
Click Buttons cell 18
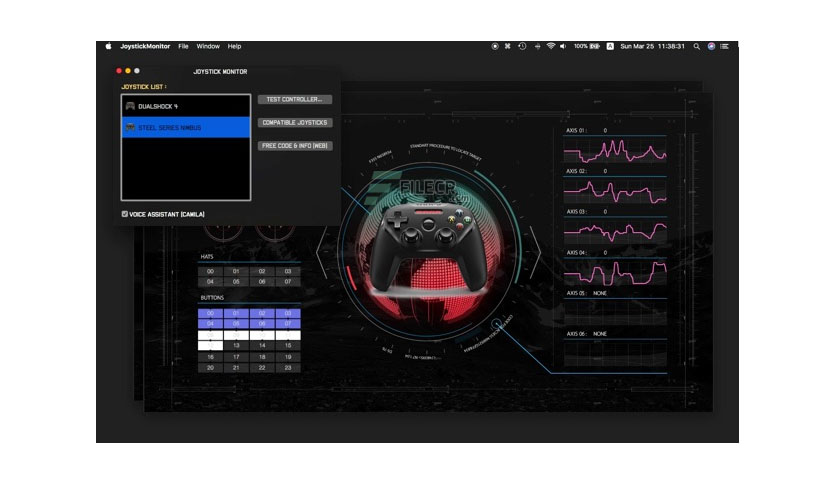pos(262,357)
